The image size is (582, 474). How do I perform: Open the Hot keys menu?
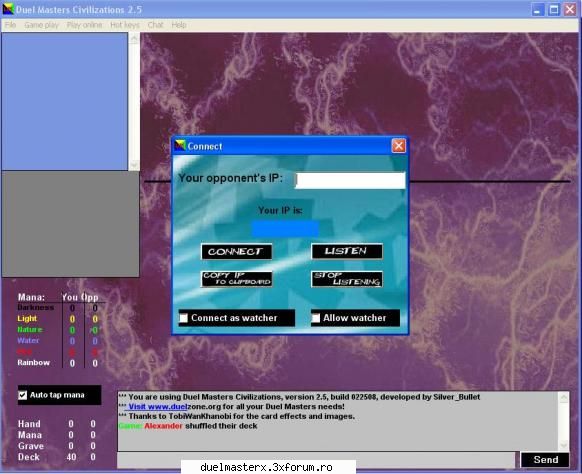[125, 25]
